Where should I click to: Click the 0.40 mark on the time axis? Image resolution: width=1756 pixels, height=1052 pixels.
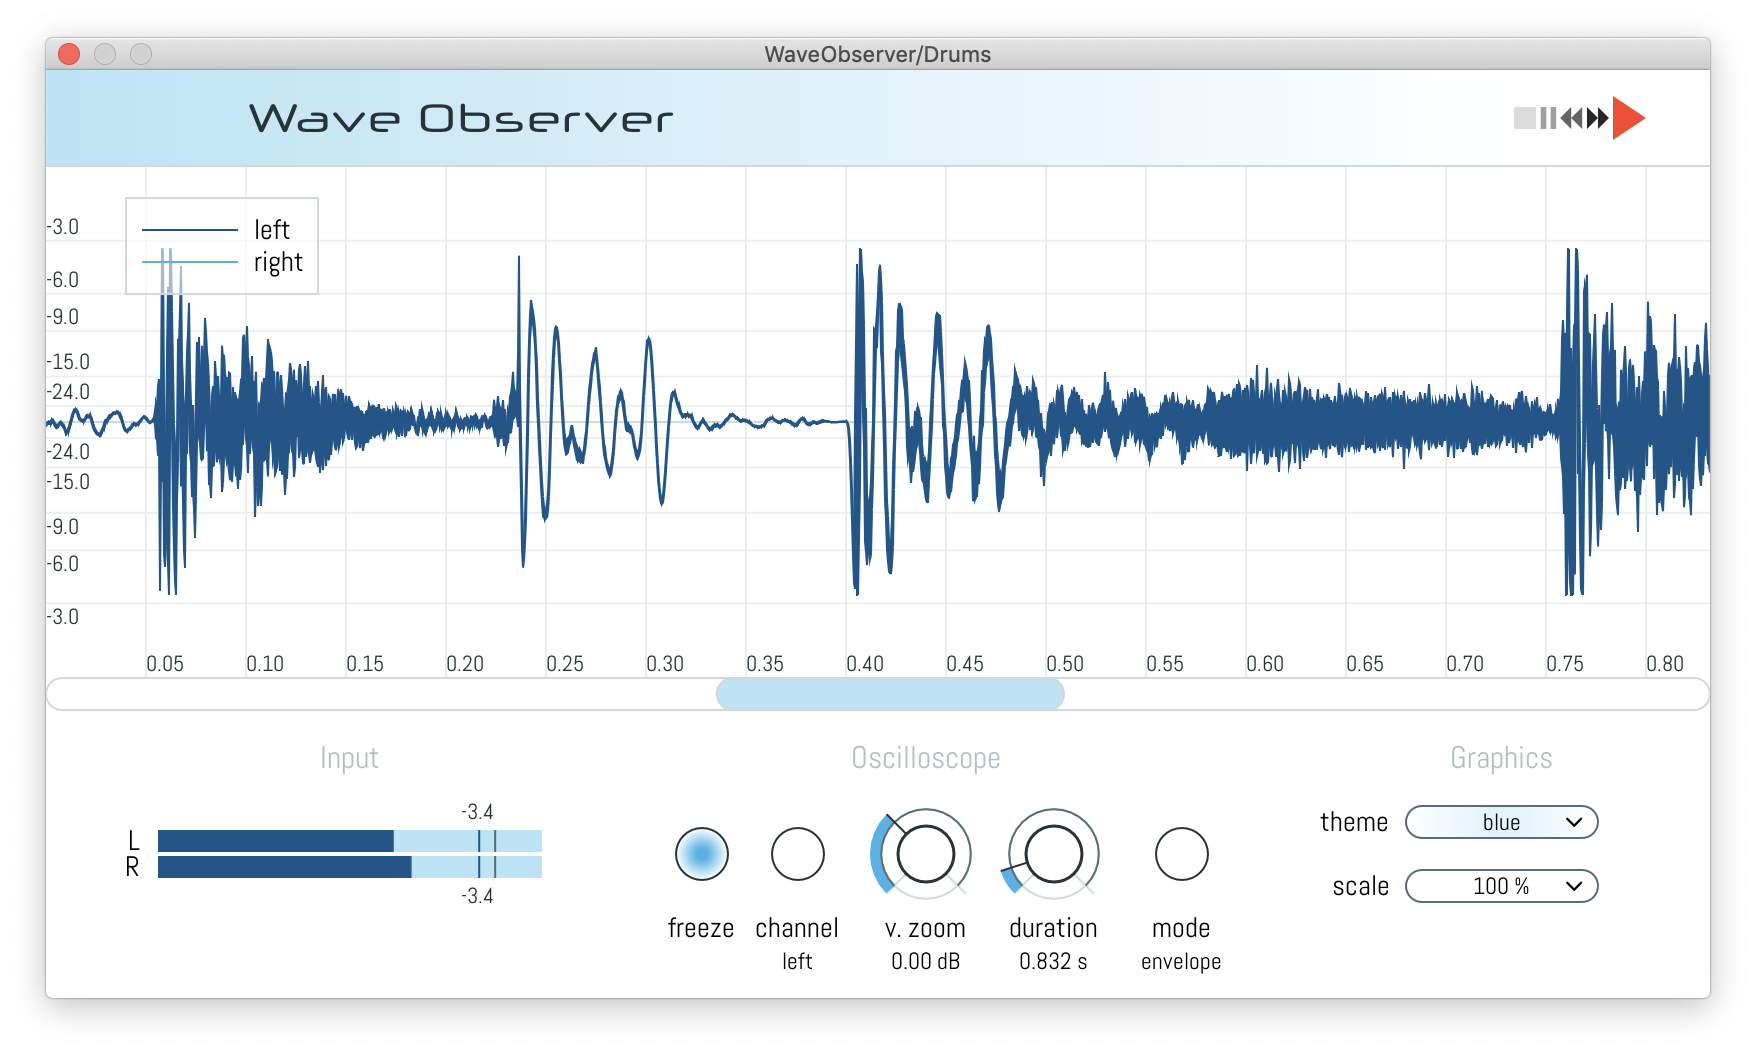[x=866, y=663]
